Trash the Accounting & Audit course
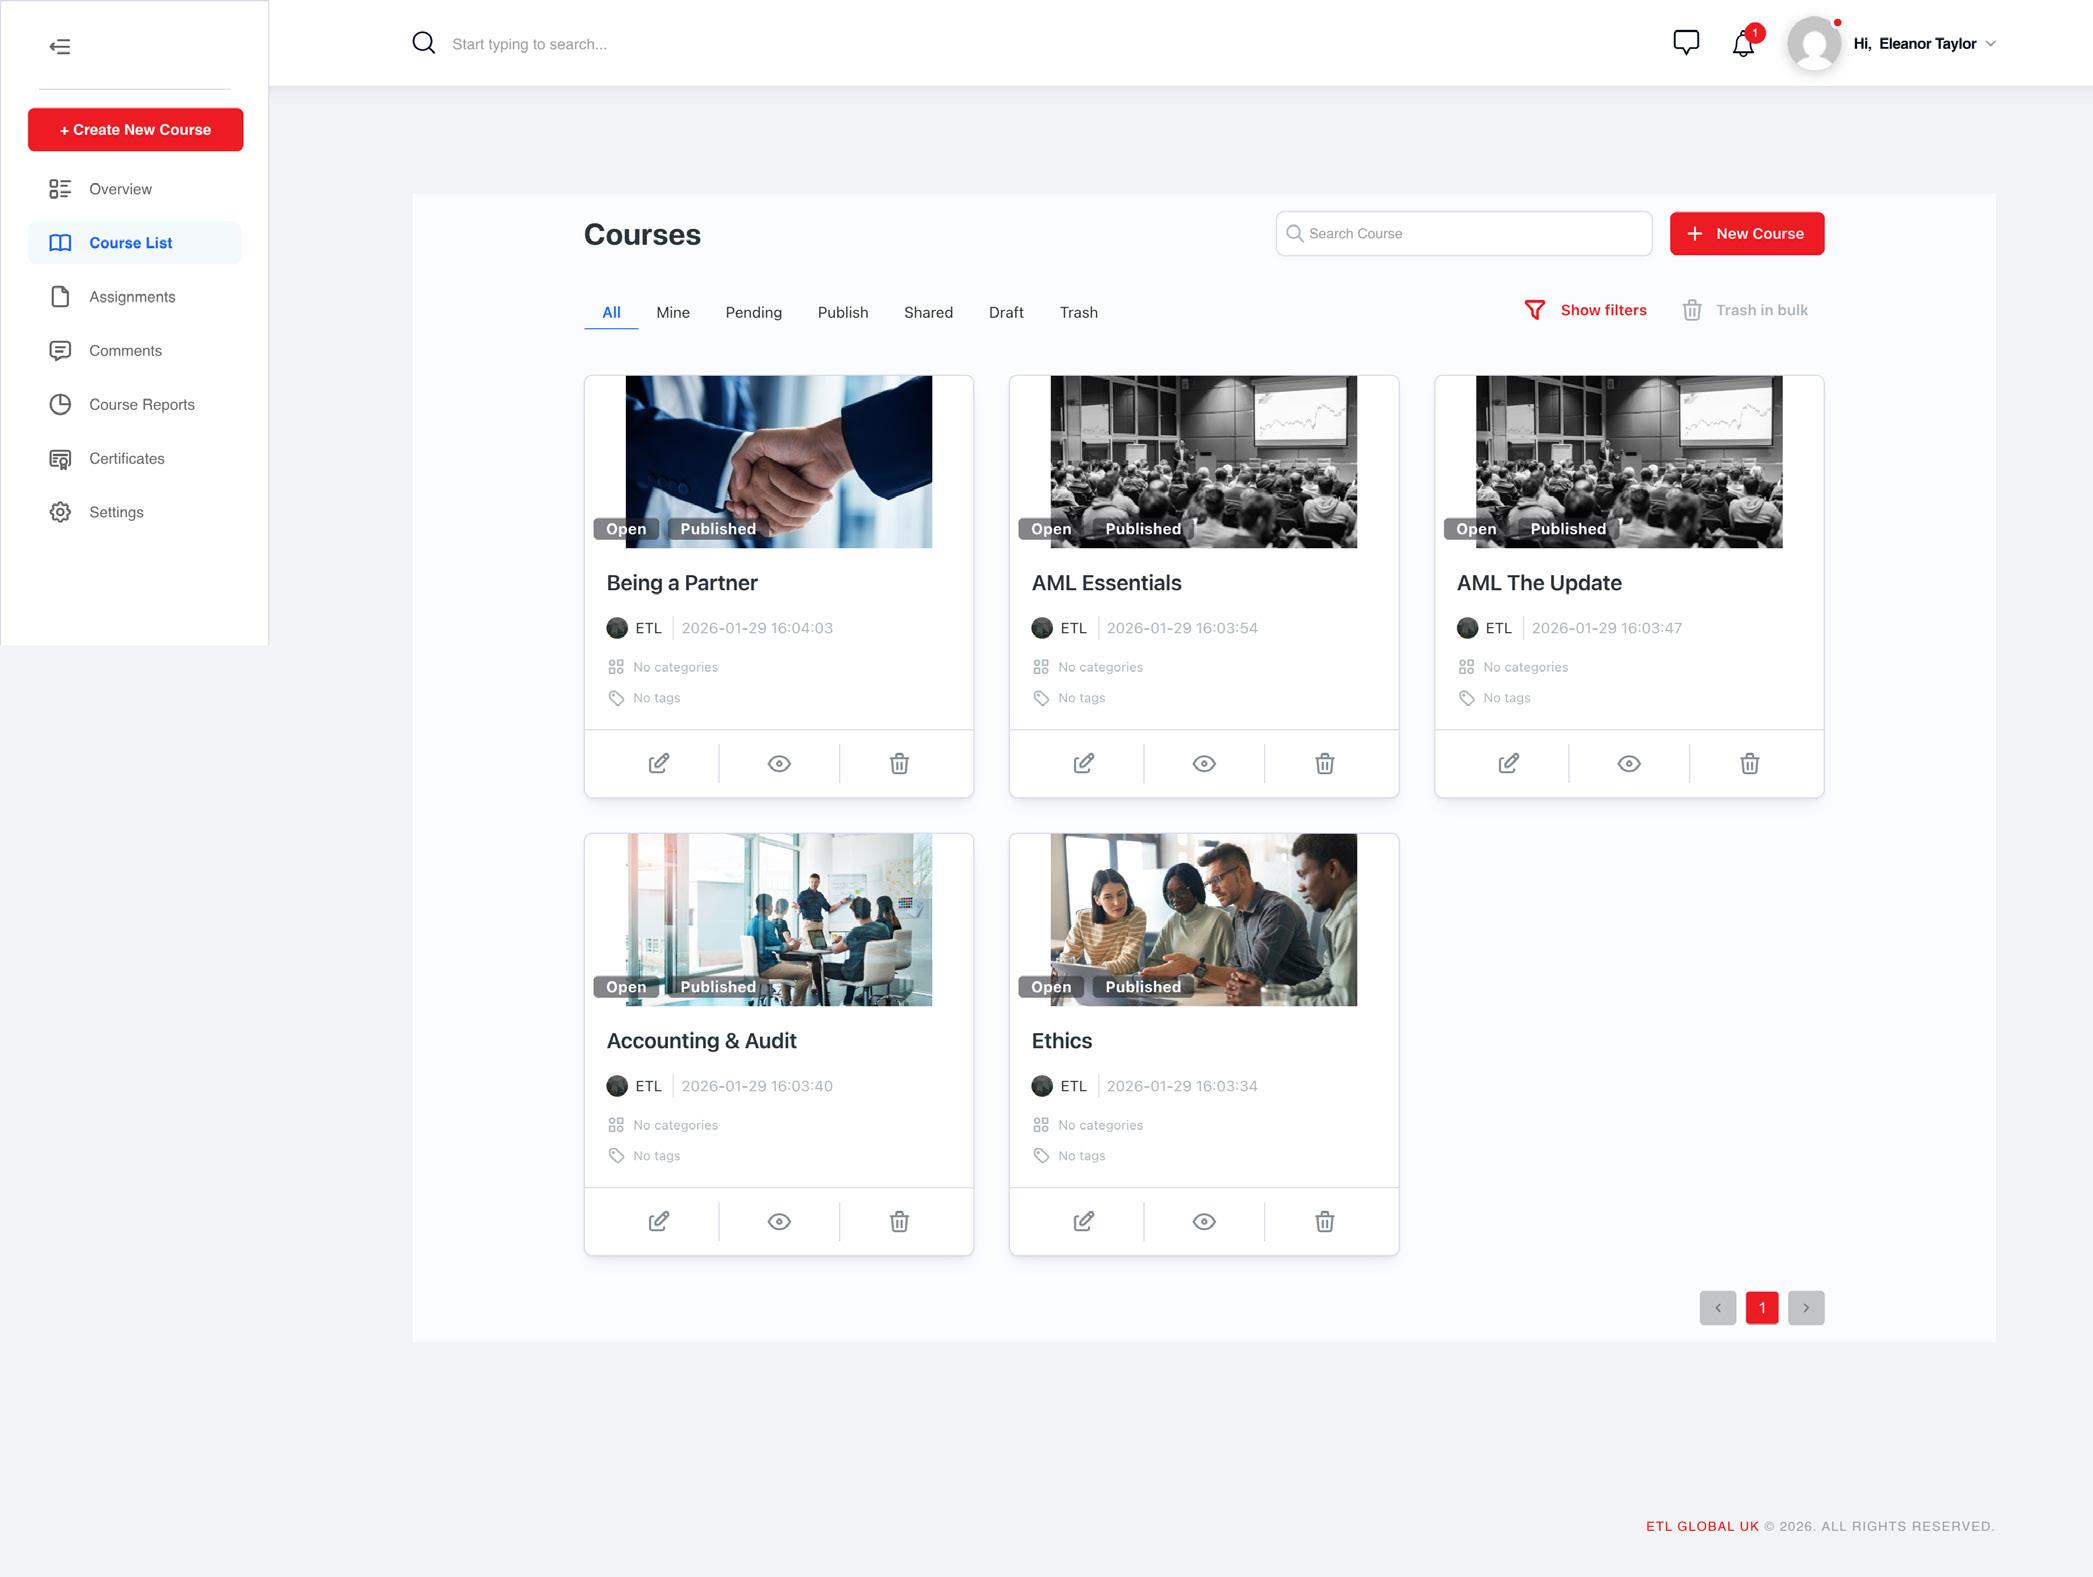 [899, 1222]
